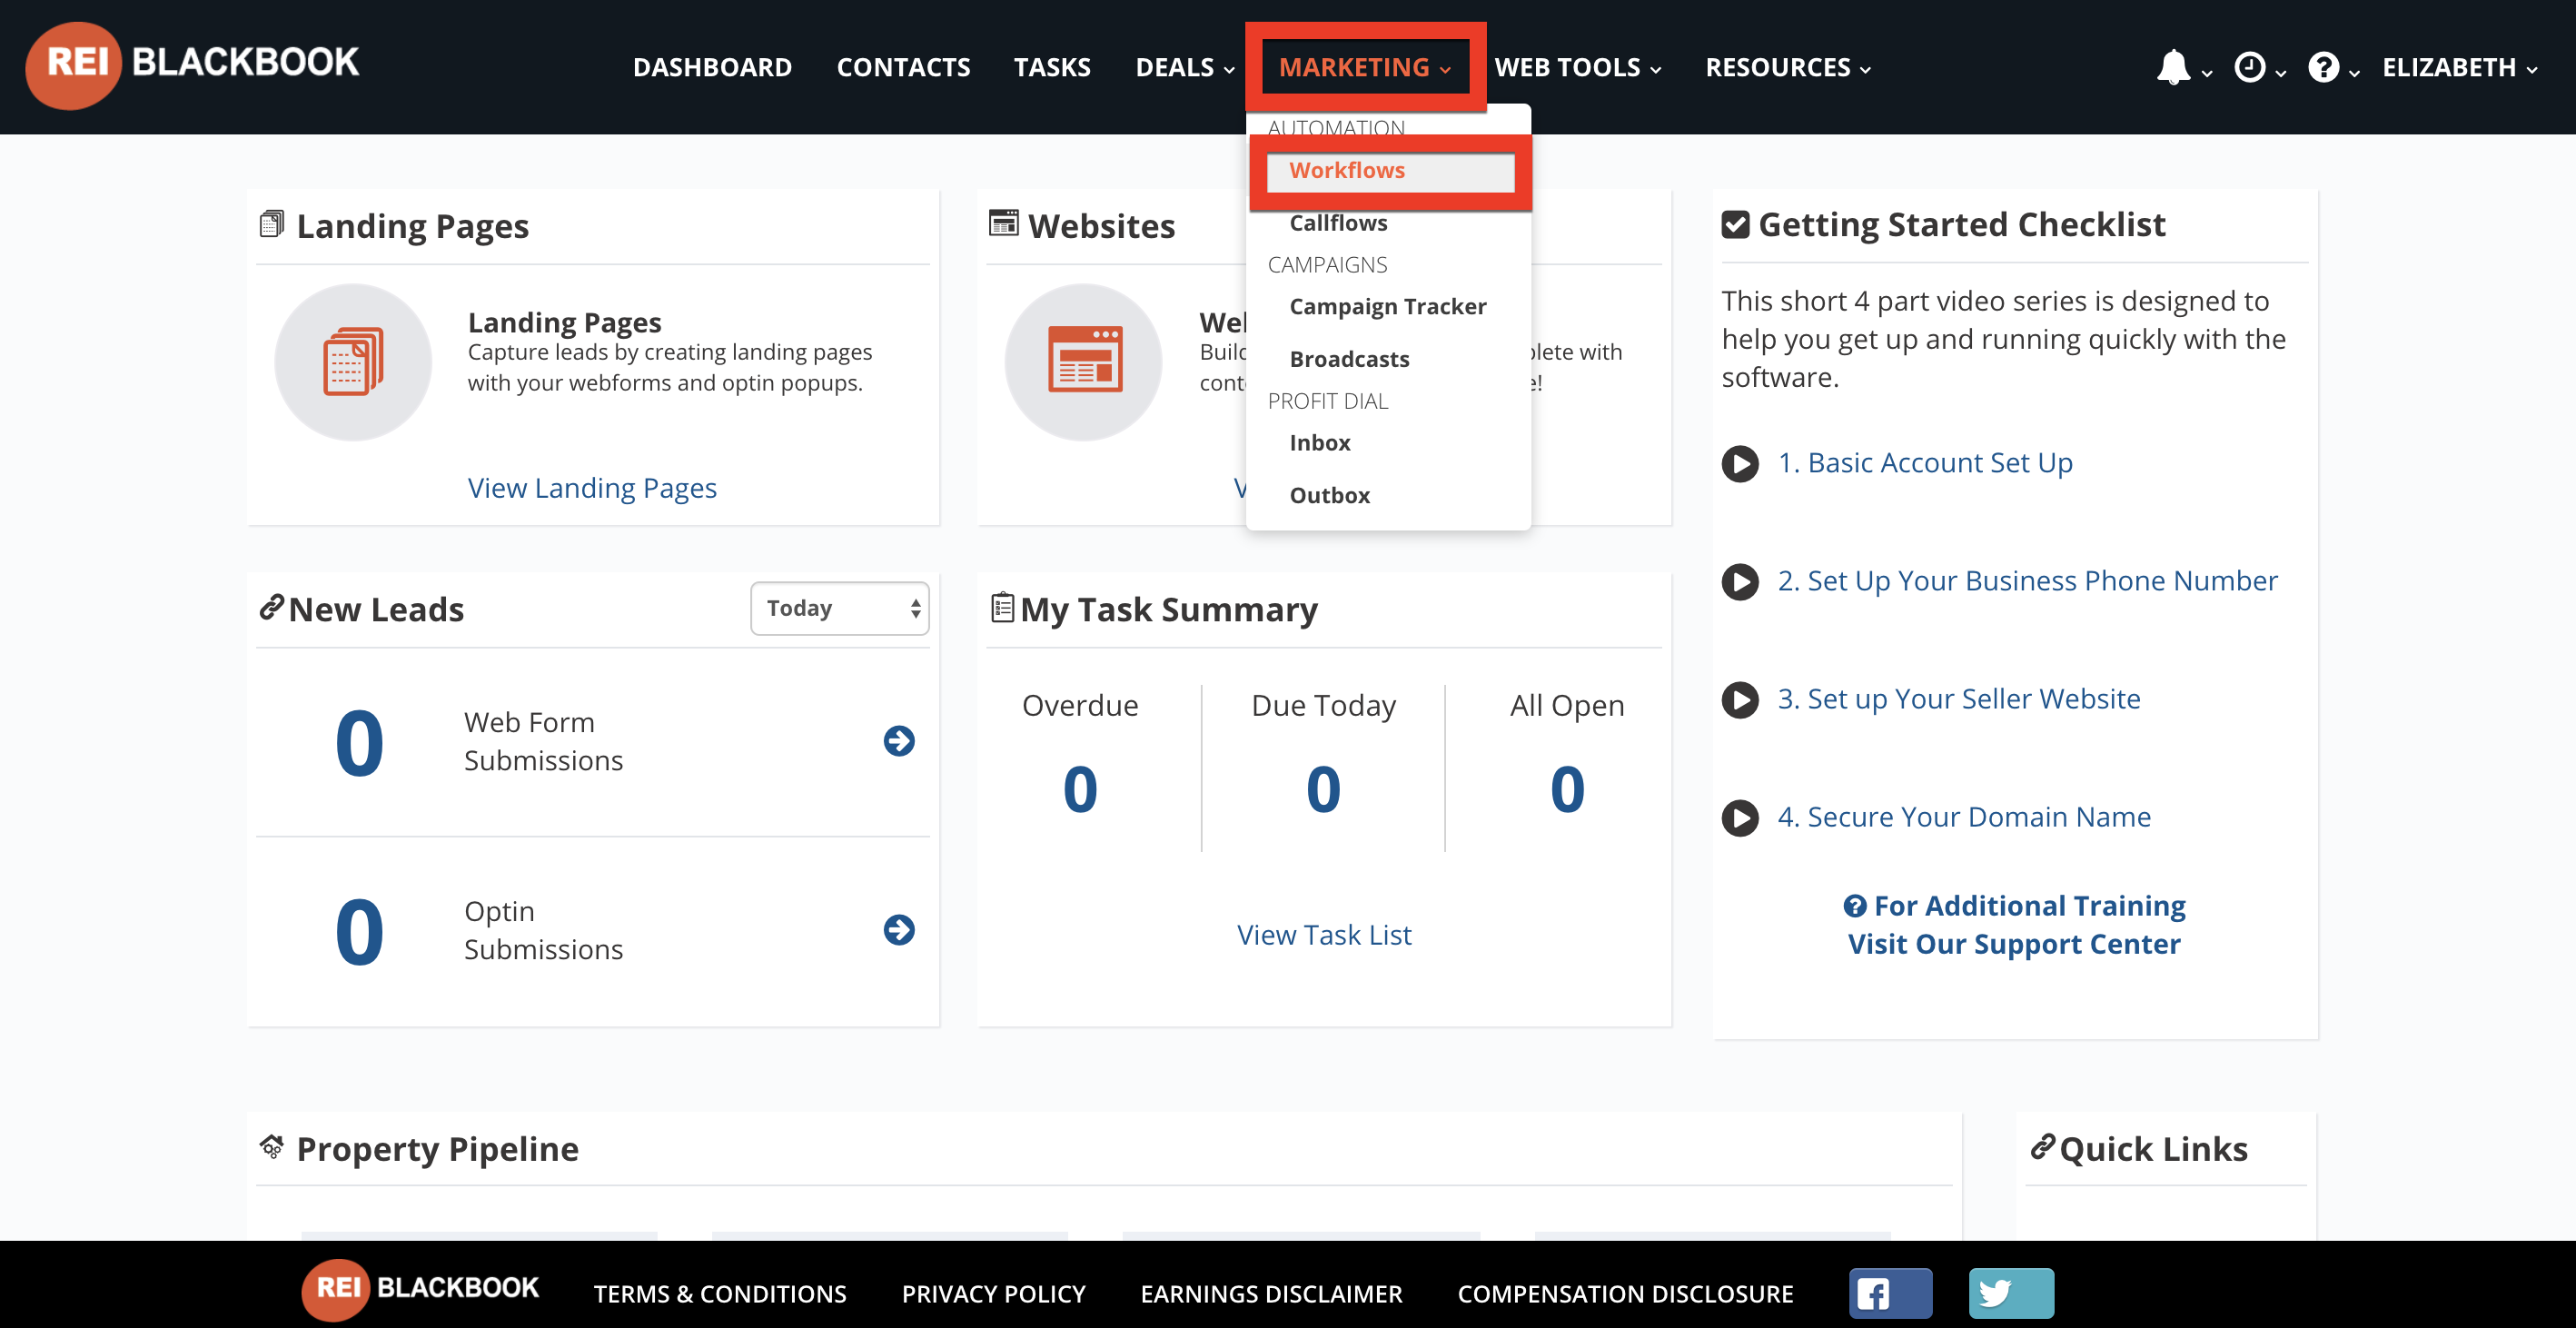Open the Twitter page icon in footer
The height and width of the screenshot is (1328, 2576).
2011,1293
